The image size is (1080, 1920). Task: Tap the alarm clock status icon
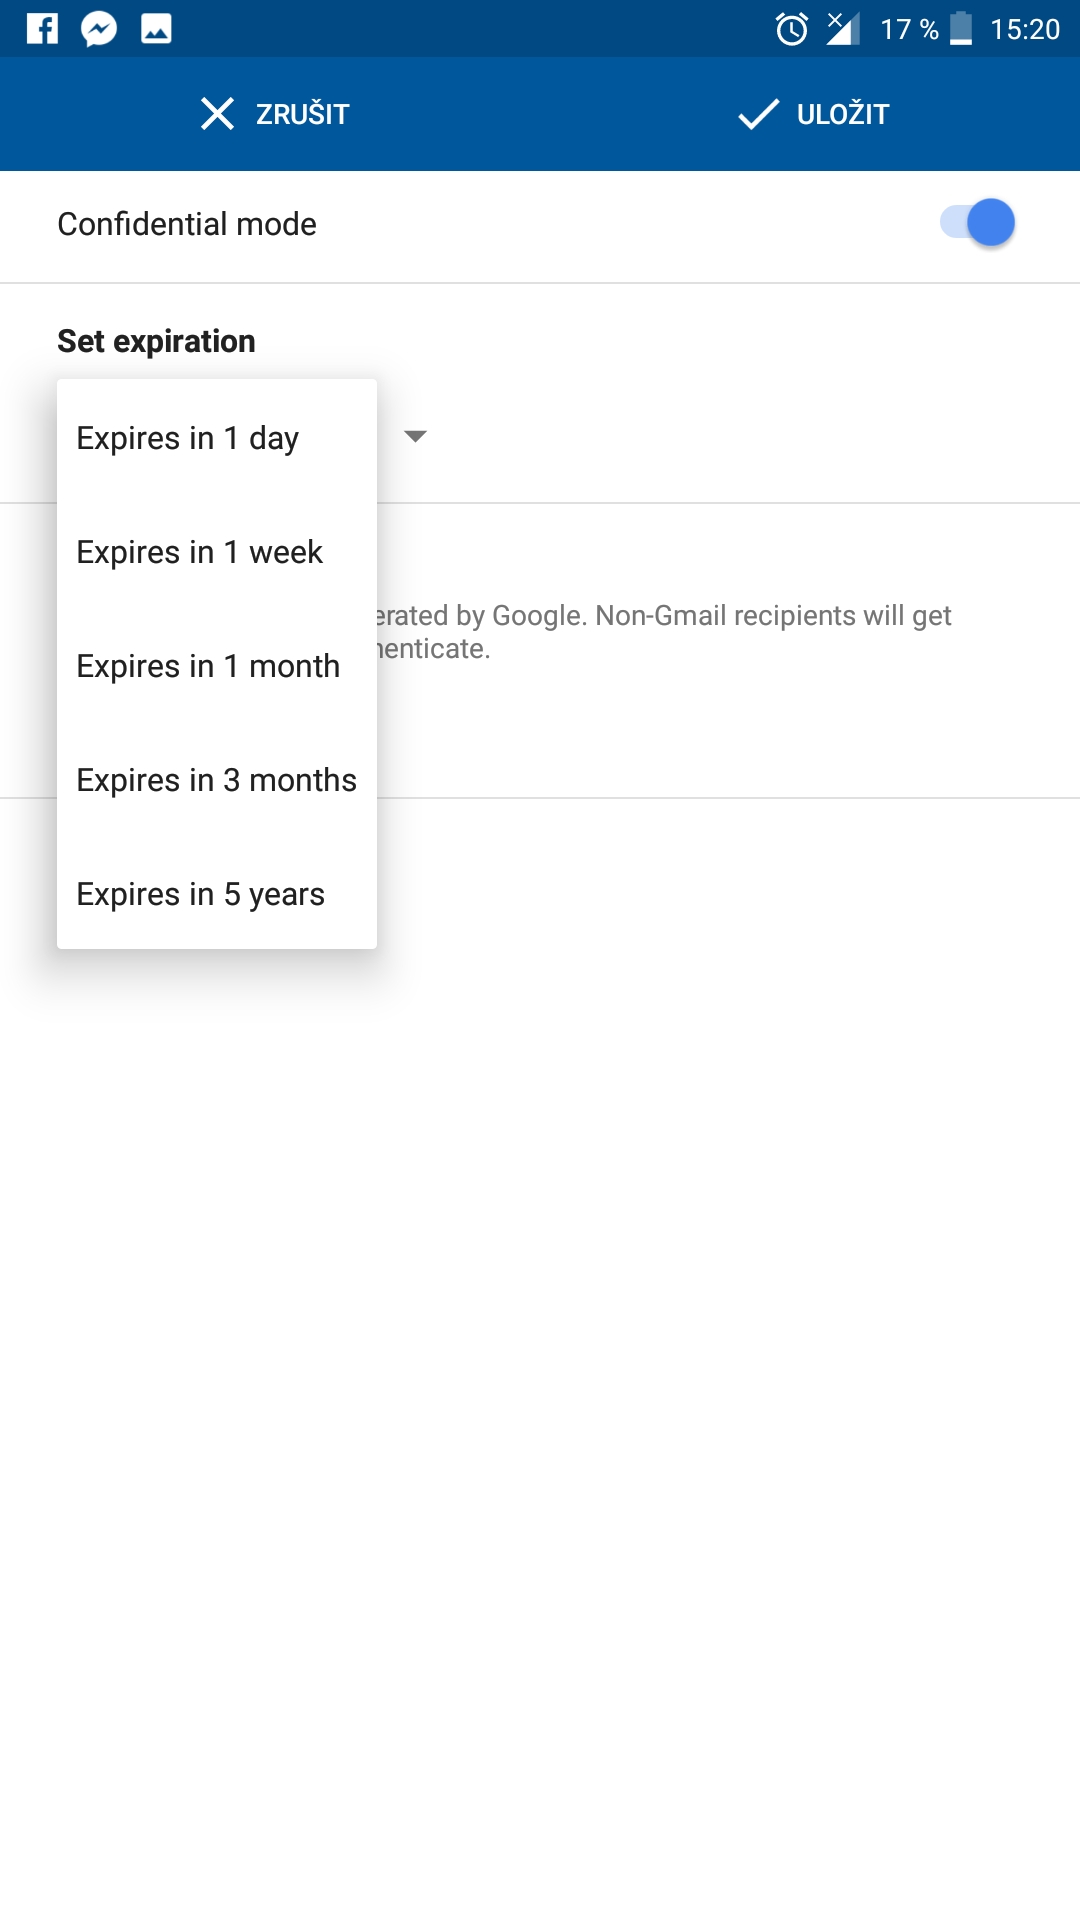(x=792, y=29)
